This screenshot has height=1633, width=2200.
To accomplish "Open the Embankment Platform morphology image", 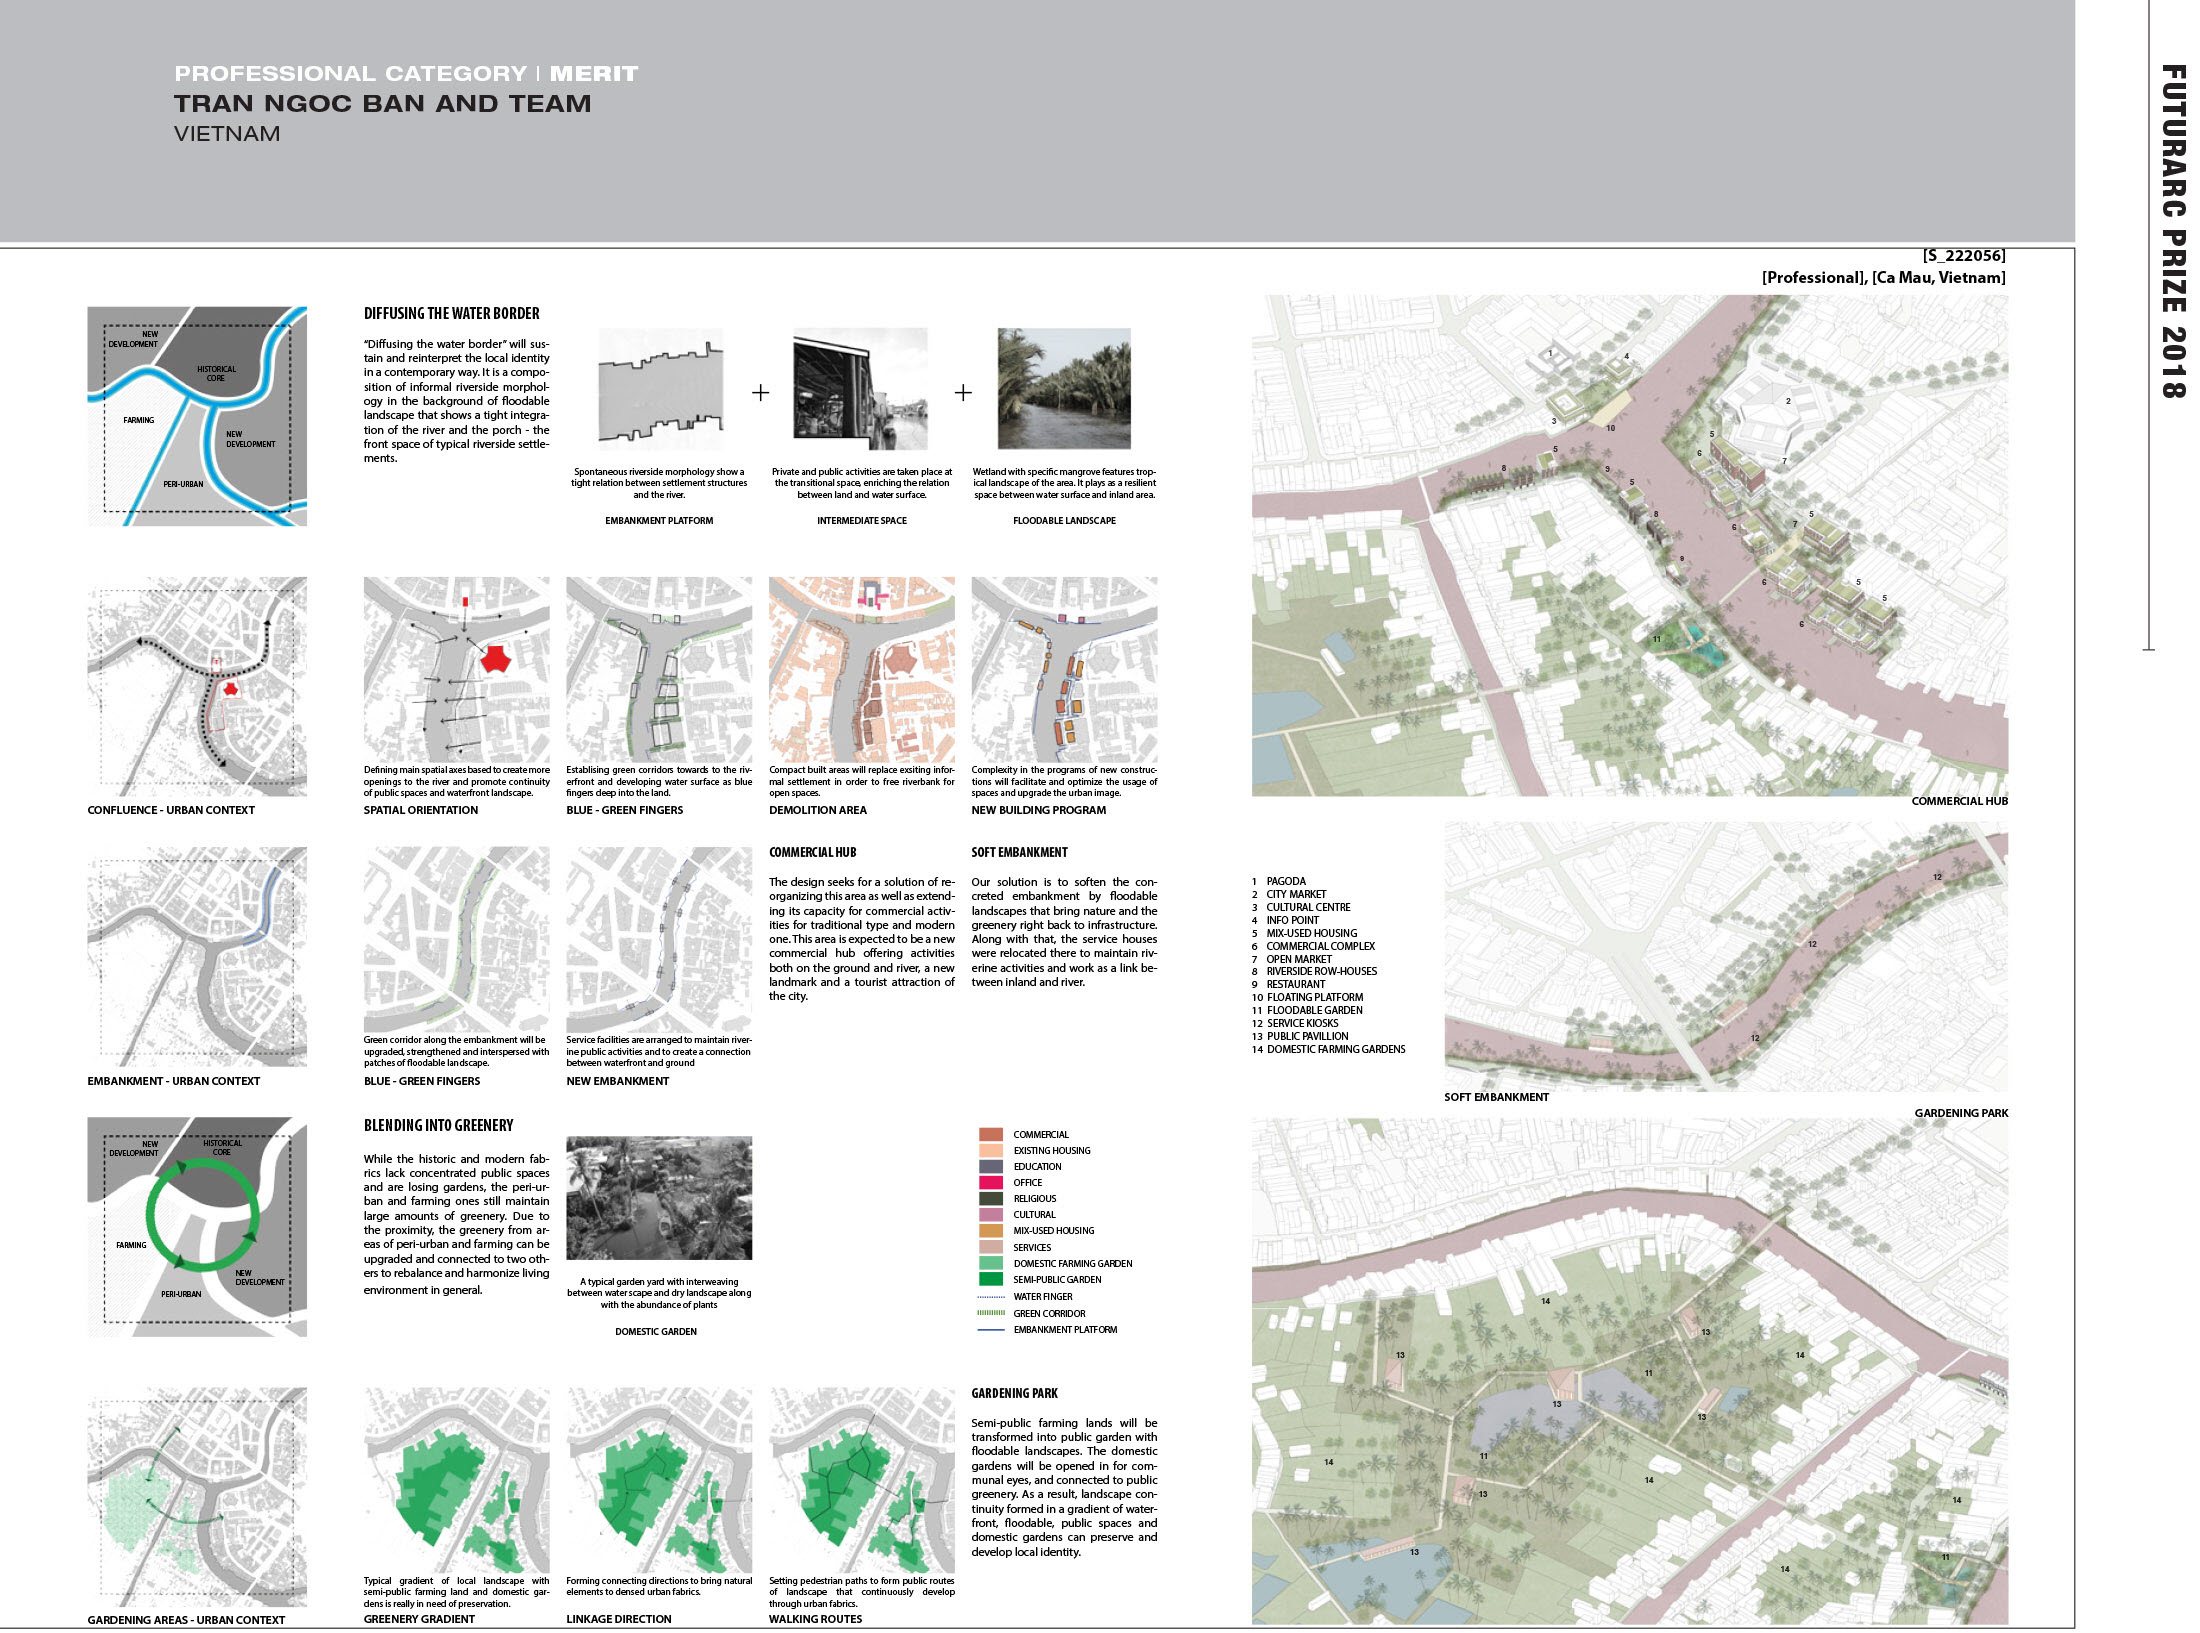I will point(660,389).
